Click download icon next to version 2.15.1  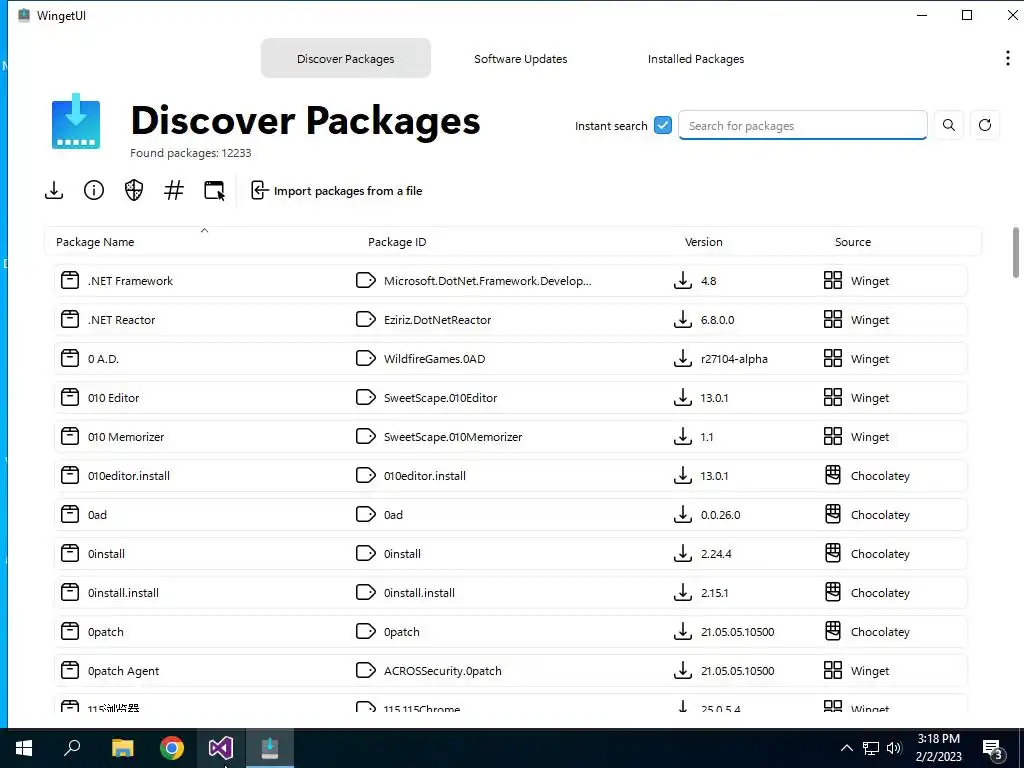(682, 592)
